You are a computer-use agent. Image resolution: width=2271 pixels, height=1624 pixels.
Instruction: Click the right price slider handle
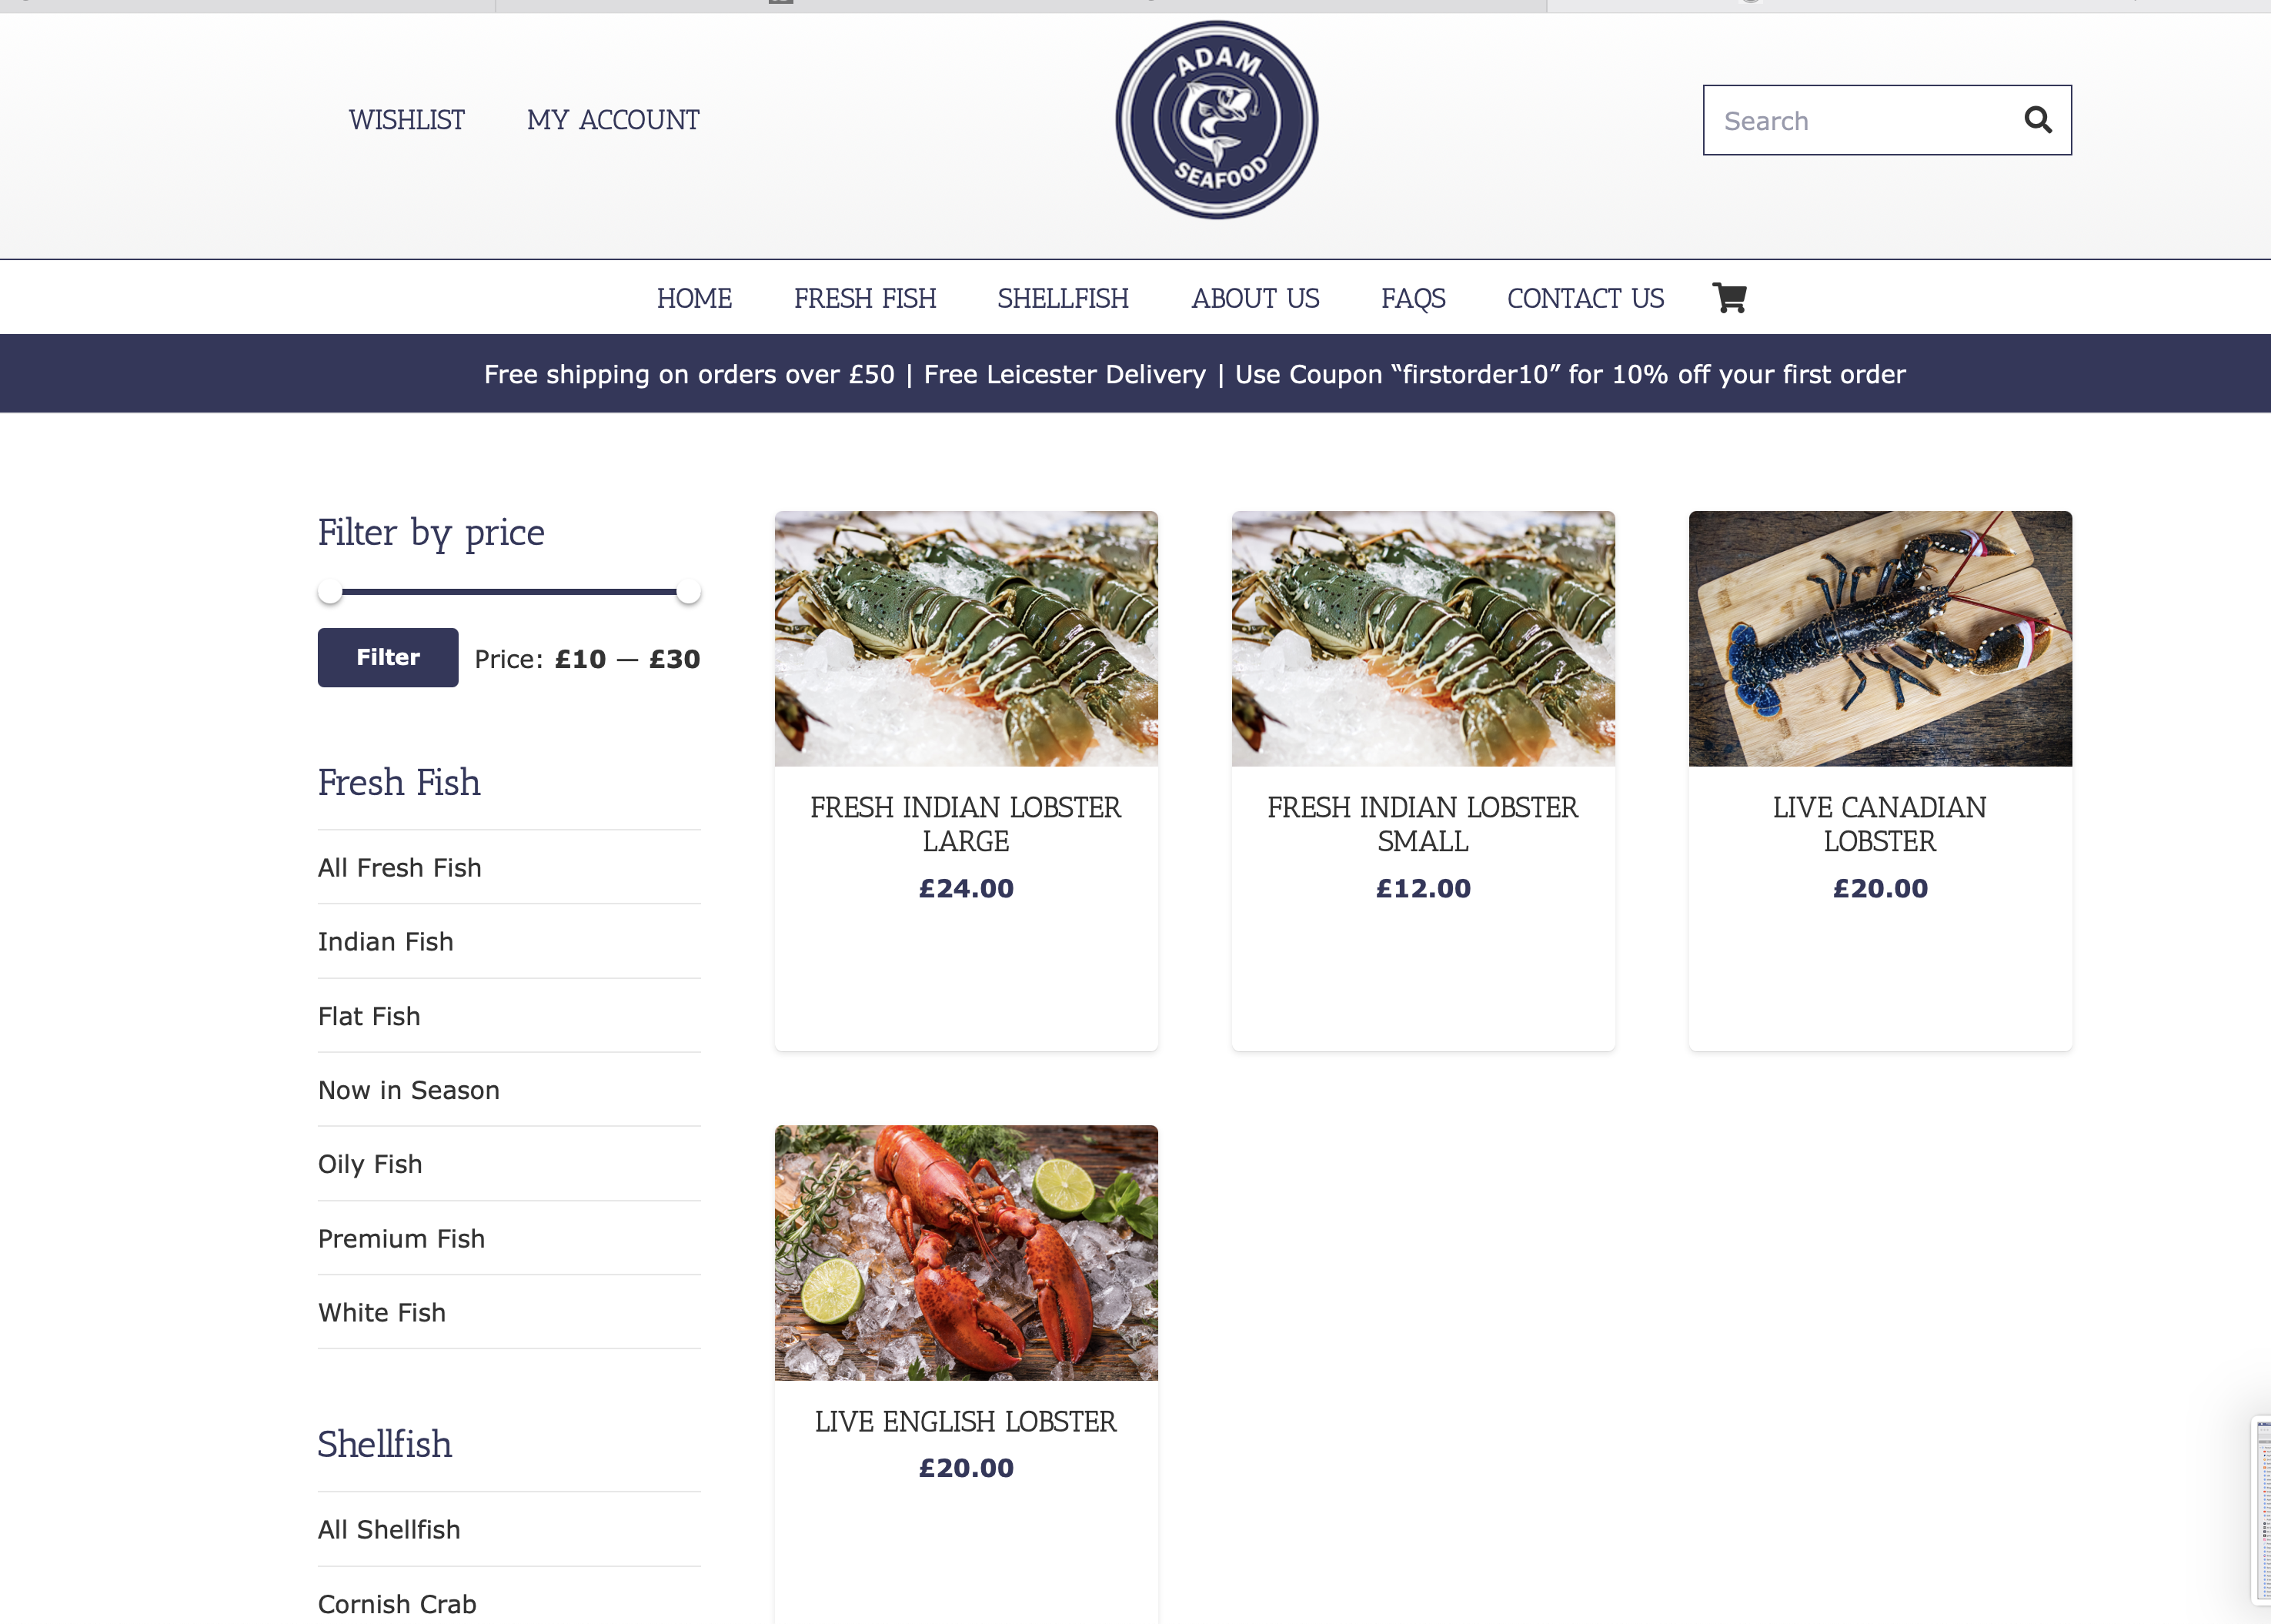point(688,592)
